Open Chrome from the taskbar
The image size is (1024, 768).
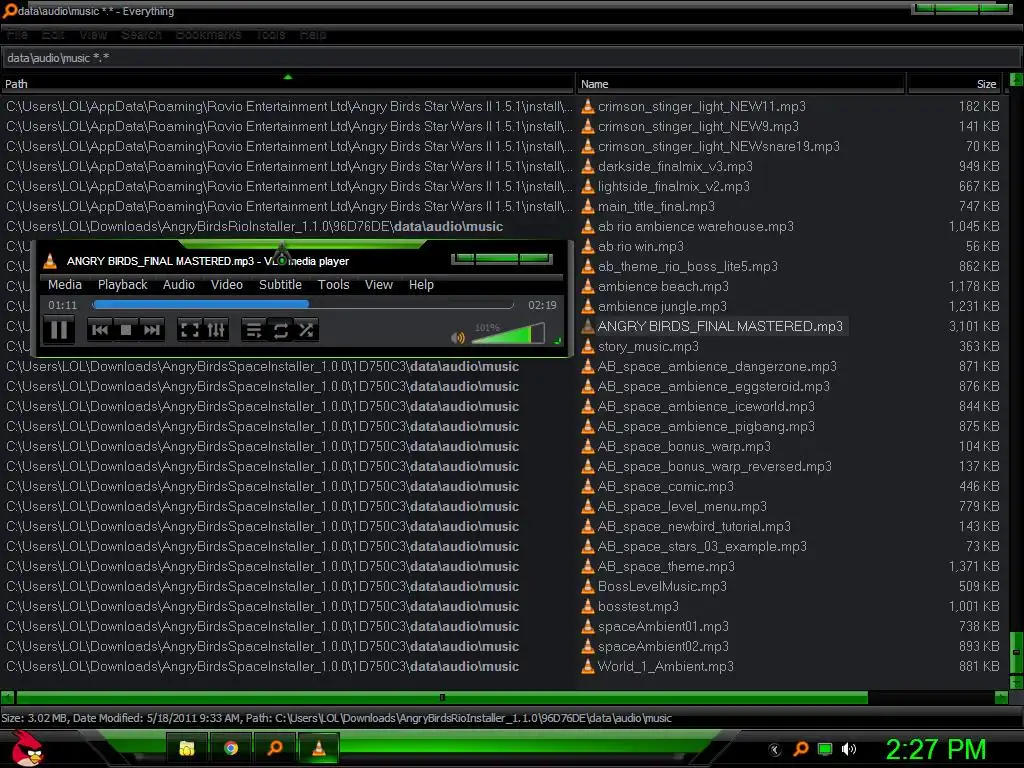pos(231,748)
